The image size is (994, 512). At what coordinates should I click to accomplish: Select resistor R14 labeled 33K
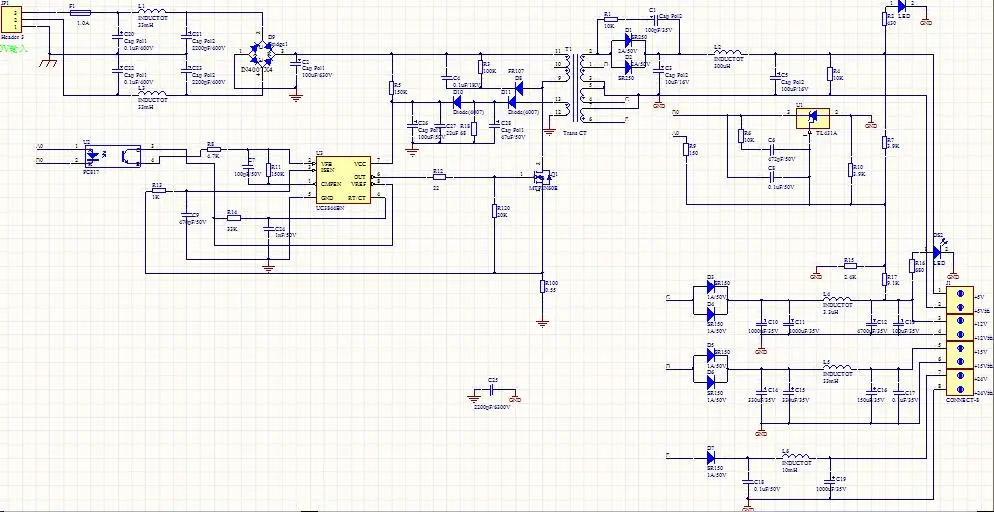click(233, 218)
